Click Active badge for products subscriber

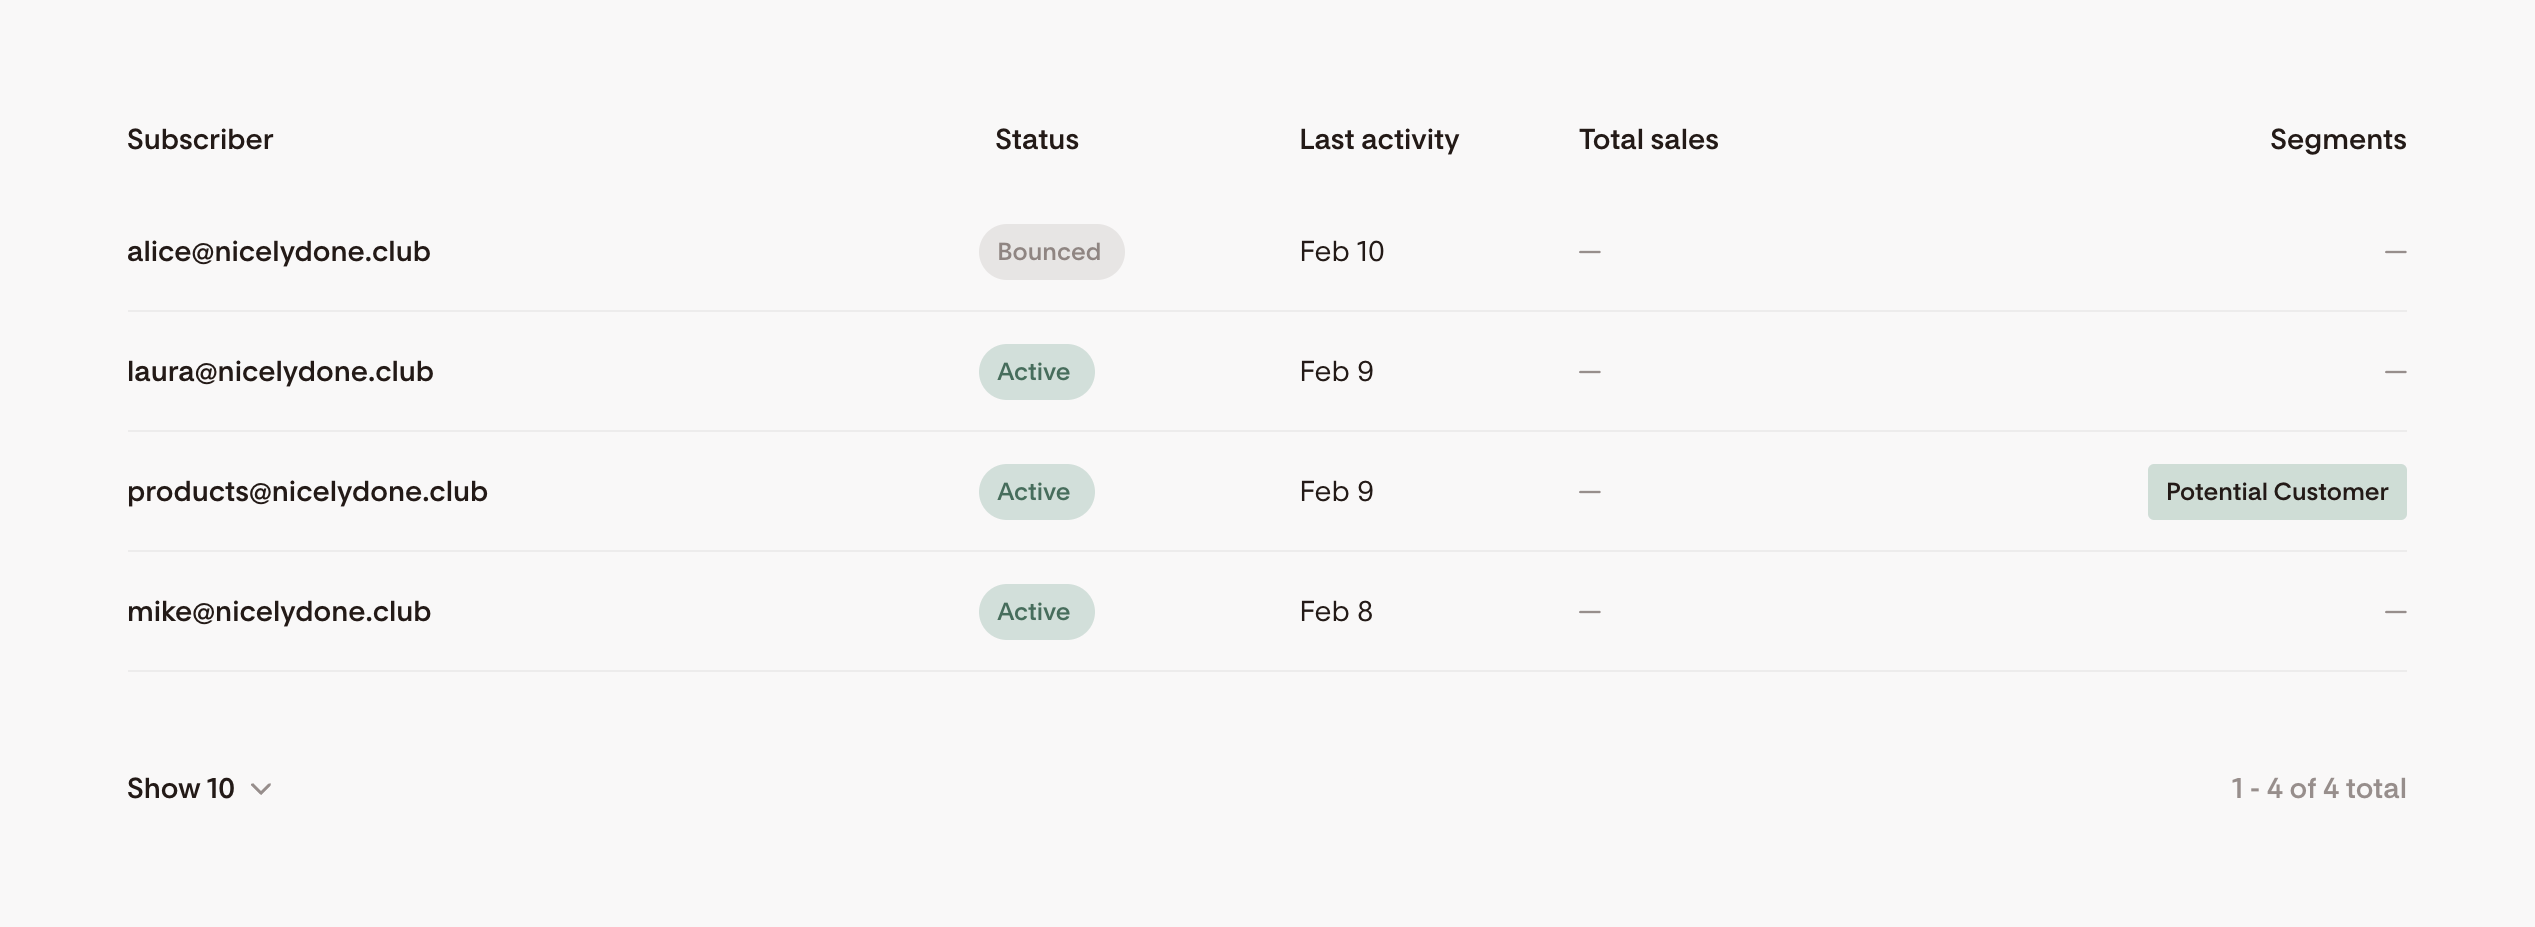(1035, 492)
